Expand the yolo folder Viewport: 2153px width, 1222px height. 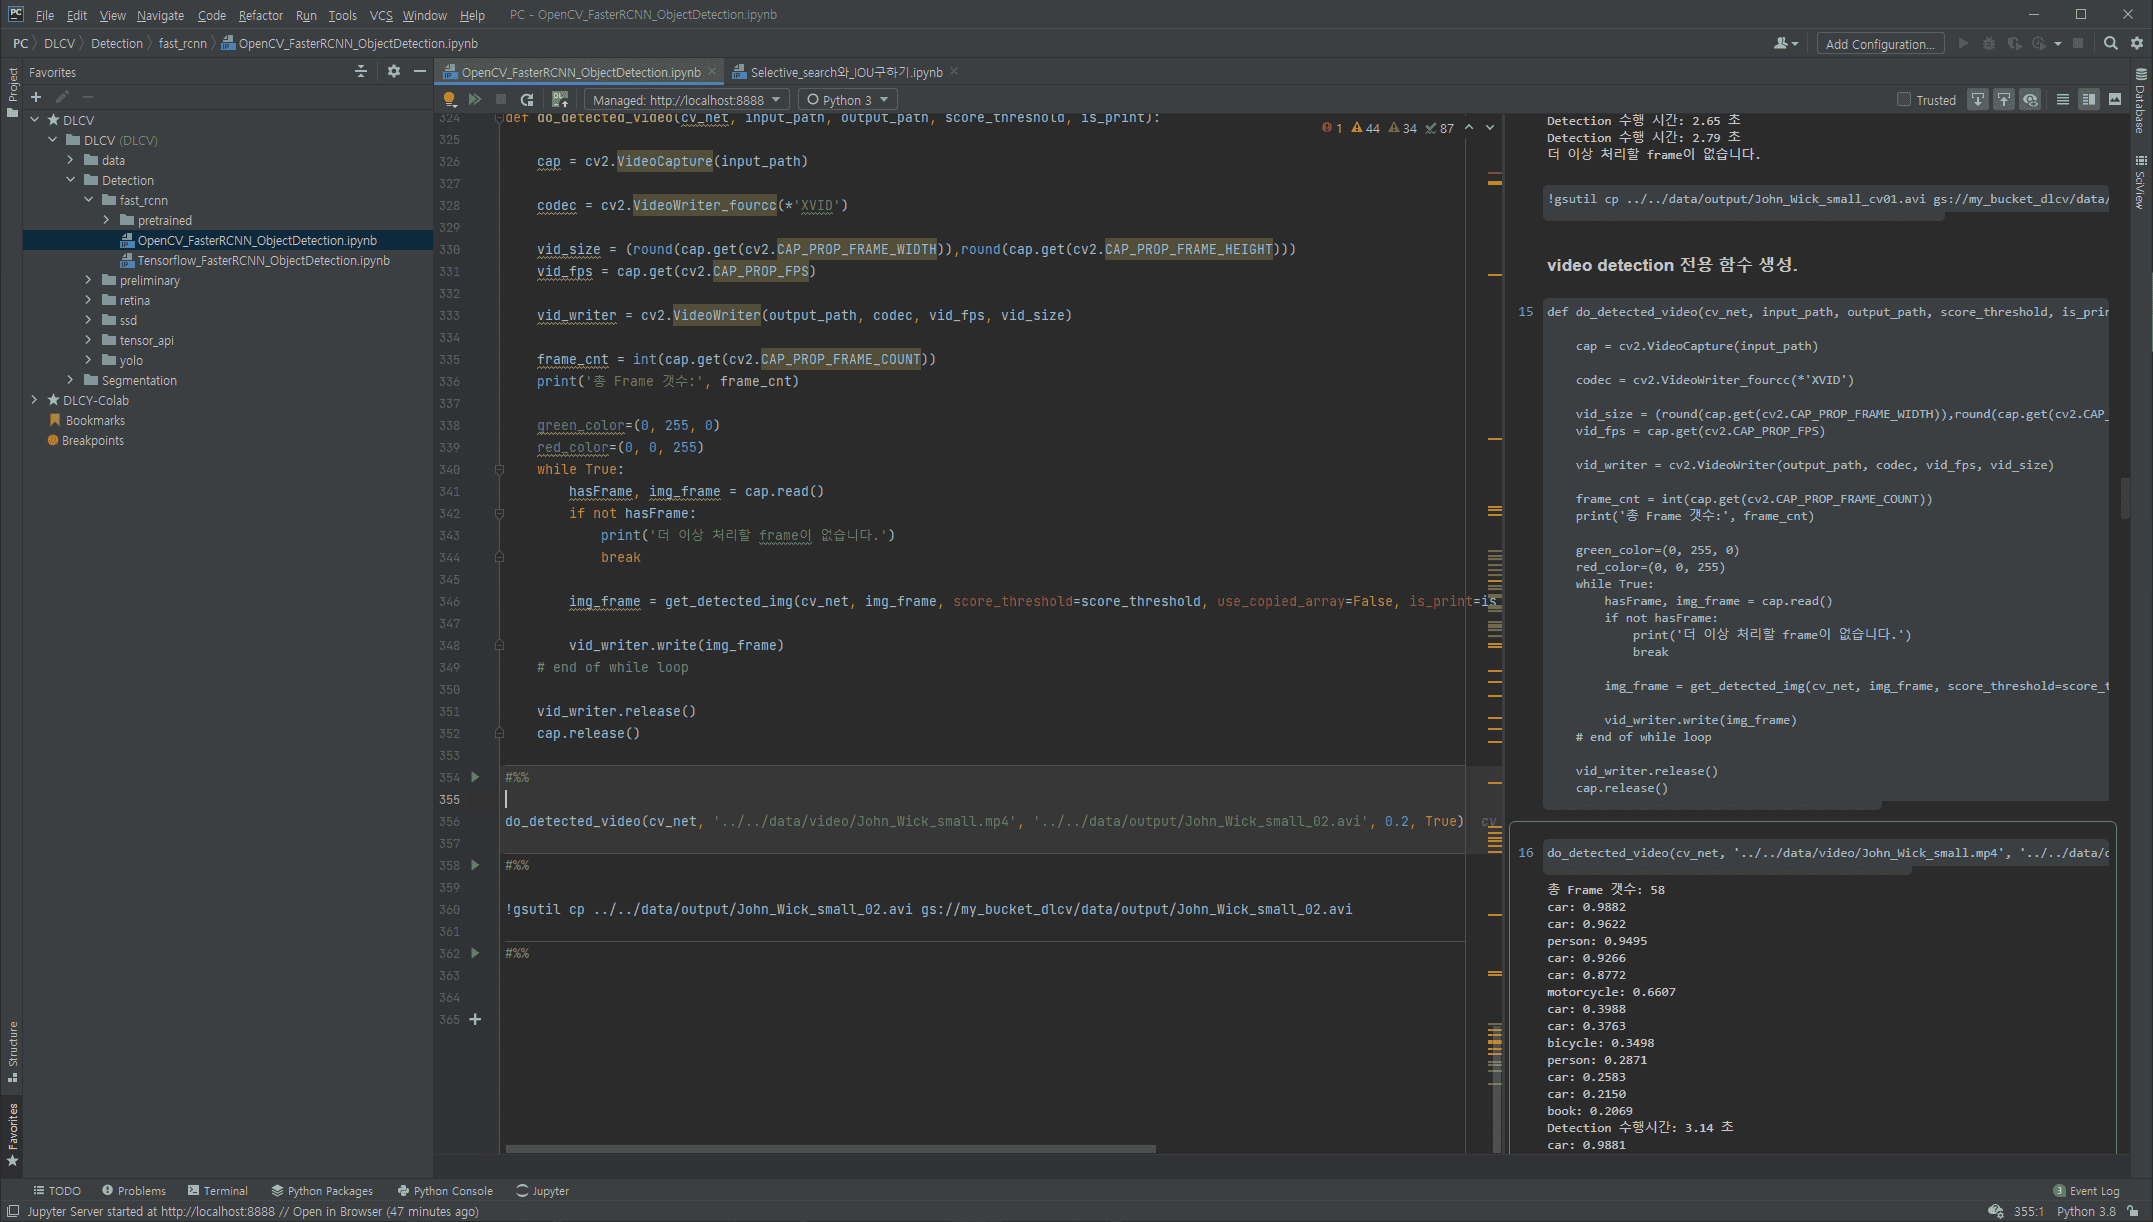click(89, 360)
